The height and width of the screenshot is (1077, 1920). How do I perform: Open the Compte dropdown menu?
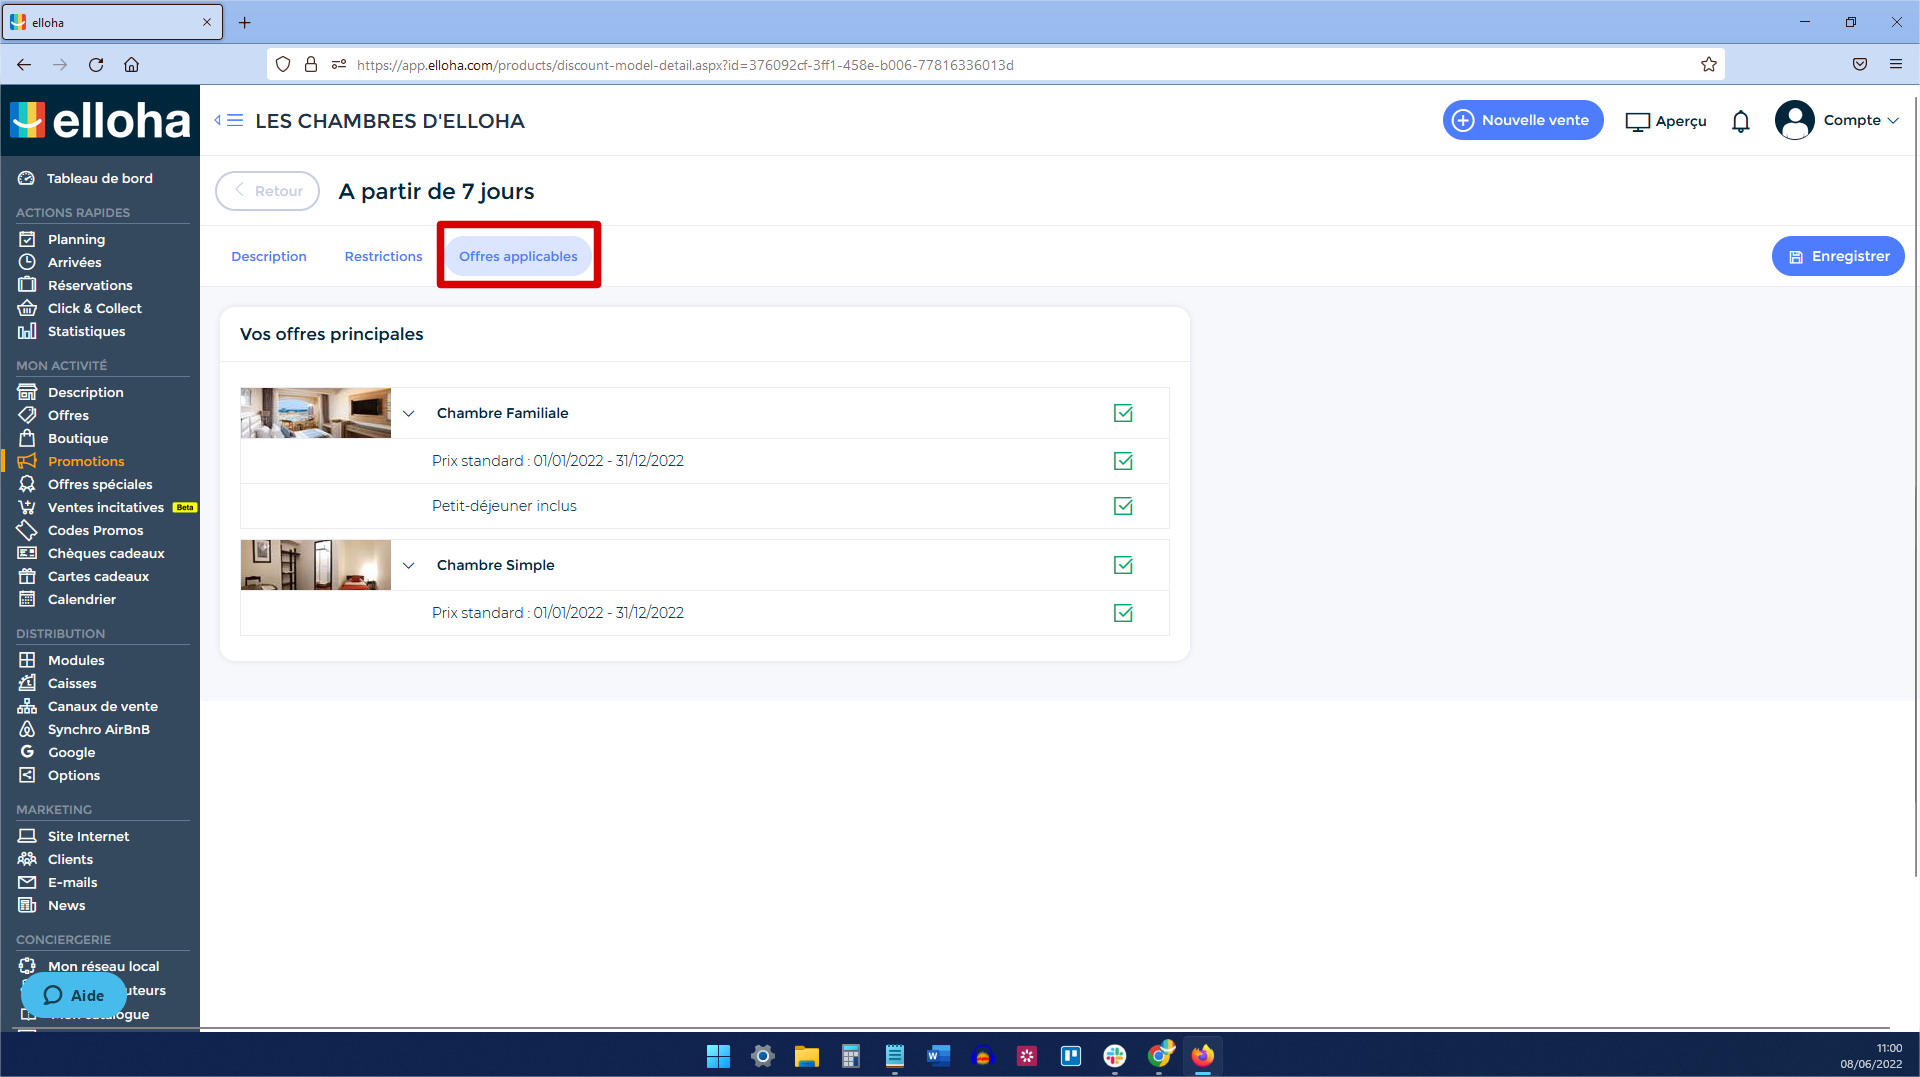coord(1838,120)
